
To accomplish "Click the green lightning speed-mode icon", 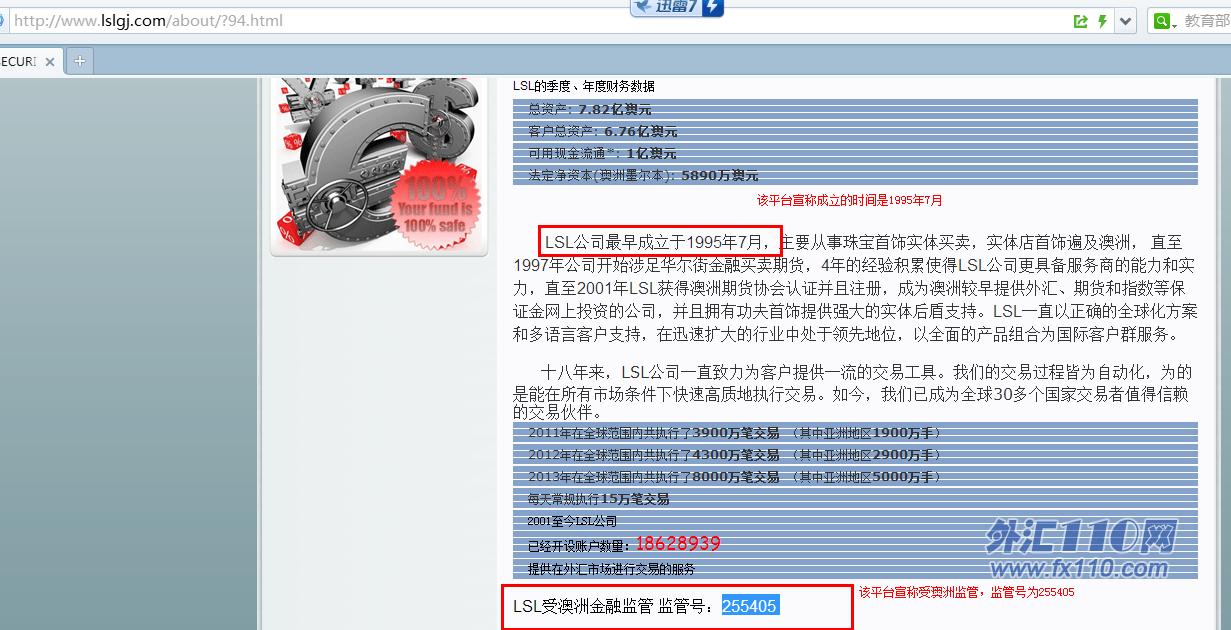I will (x=1102, y=21).
